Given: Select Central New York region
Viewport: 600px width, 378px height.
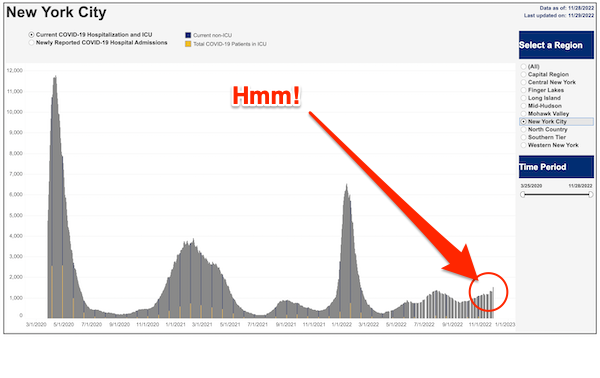Looking at the screenshot, I should [x=523, y=82].
